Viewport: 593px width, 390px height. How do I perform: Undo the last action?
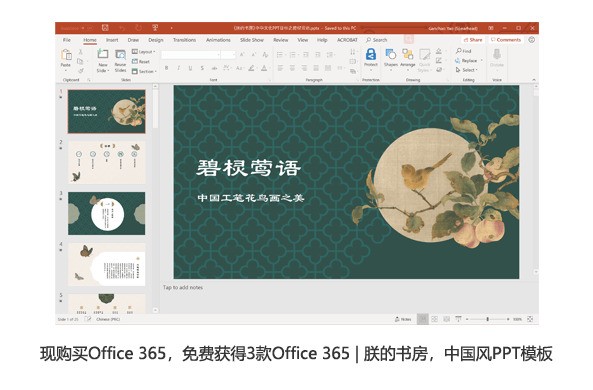[122, 28]
